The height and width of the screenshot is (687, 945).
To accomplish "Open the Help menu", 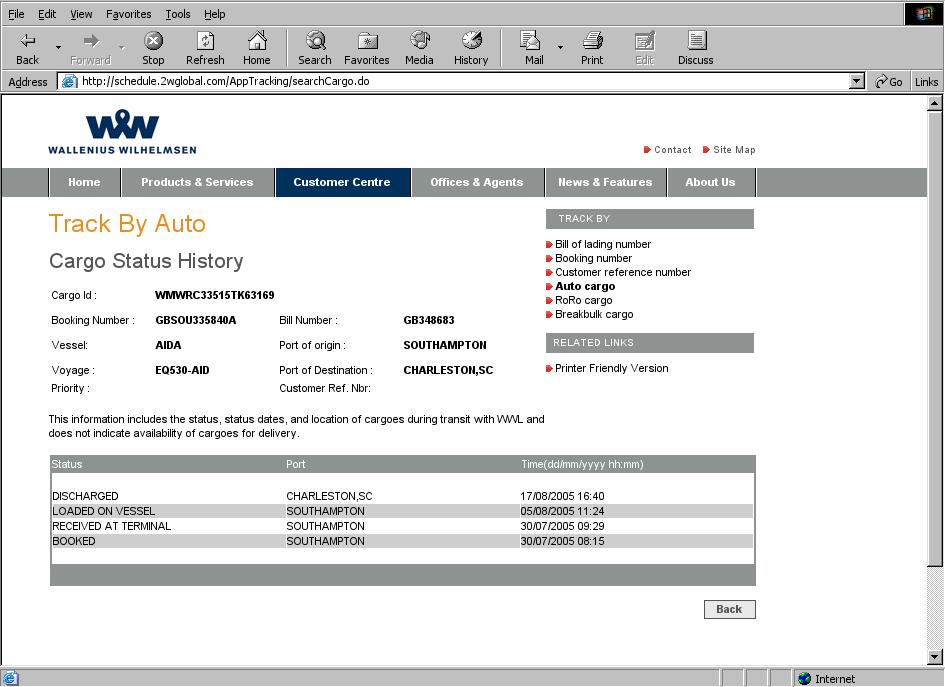I will coord(215,14).
